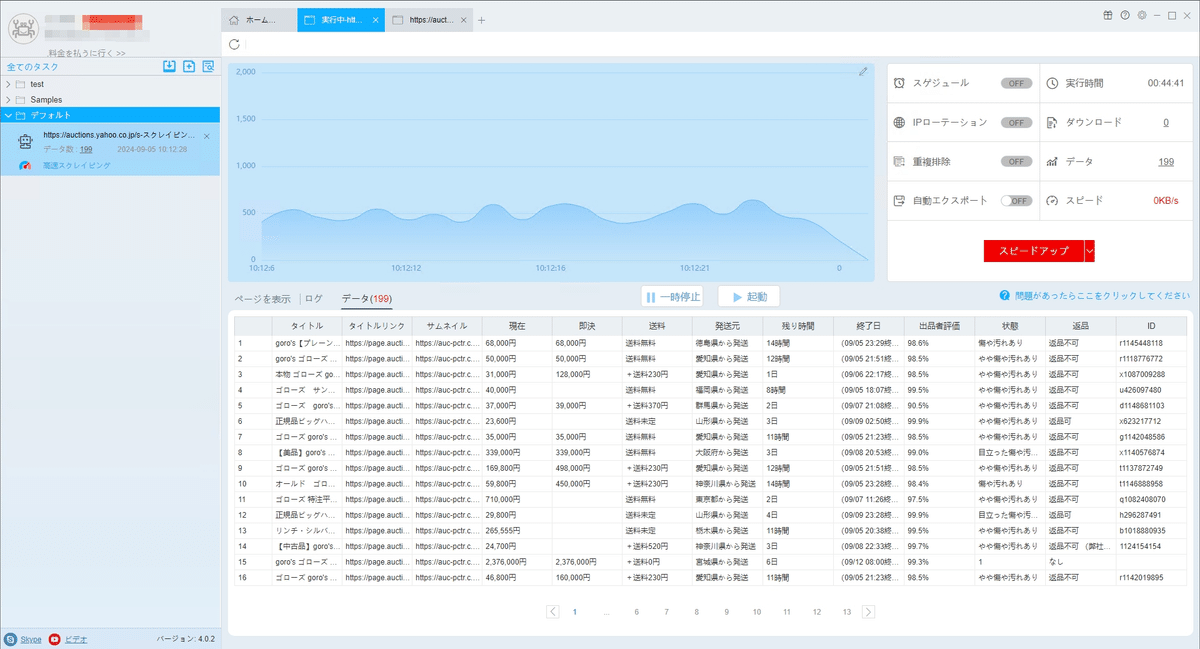Click the タイトル column header
This screenshot has width=1200, height=649.
[307, 326]
